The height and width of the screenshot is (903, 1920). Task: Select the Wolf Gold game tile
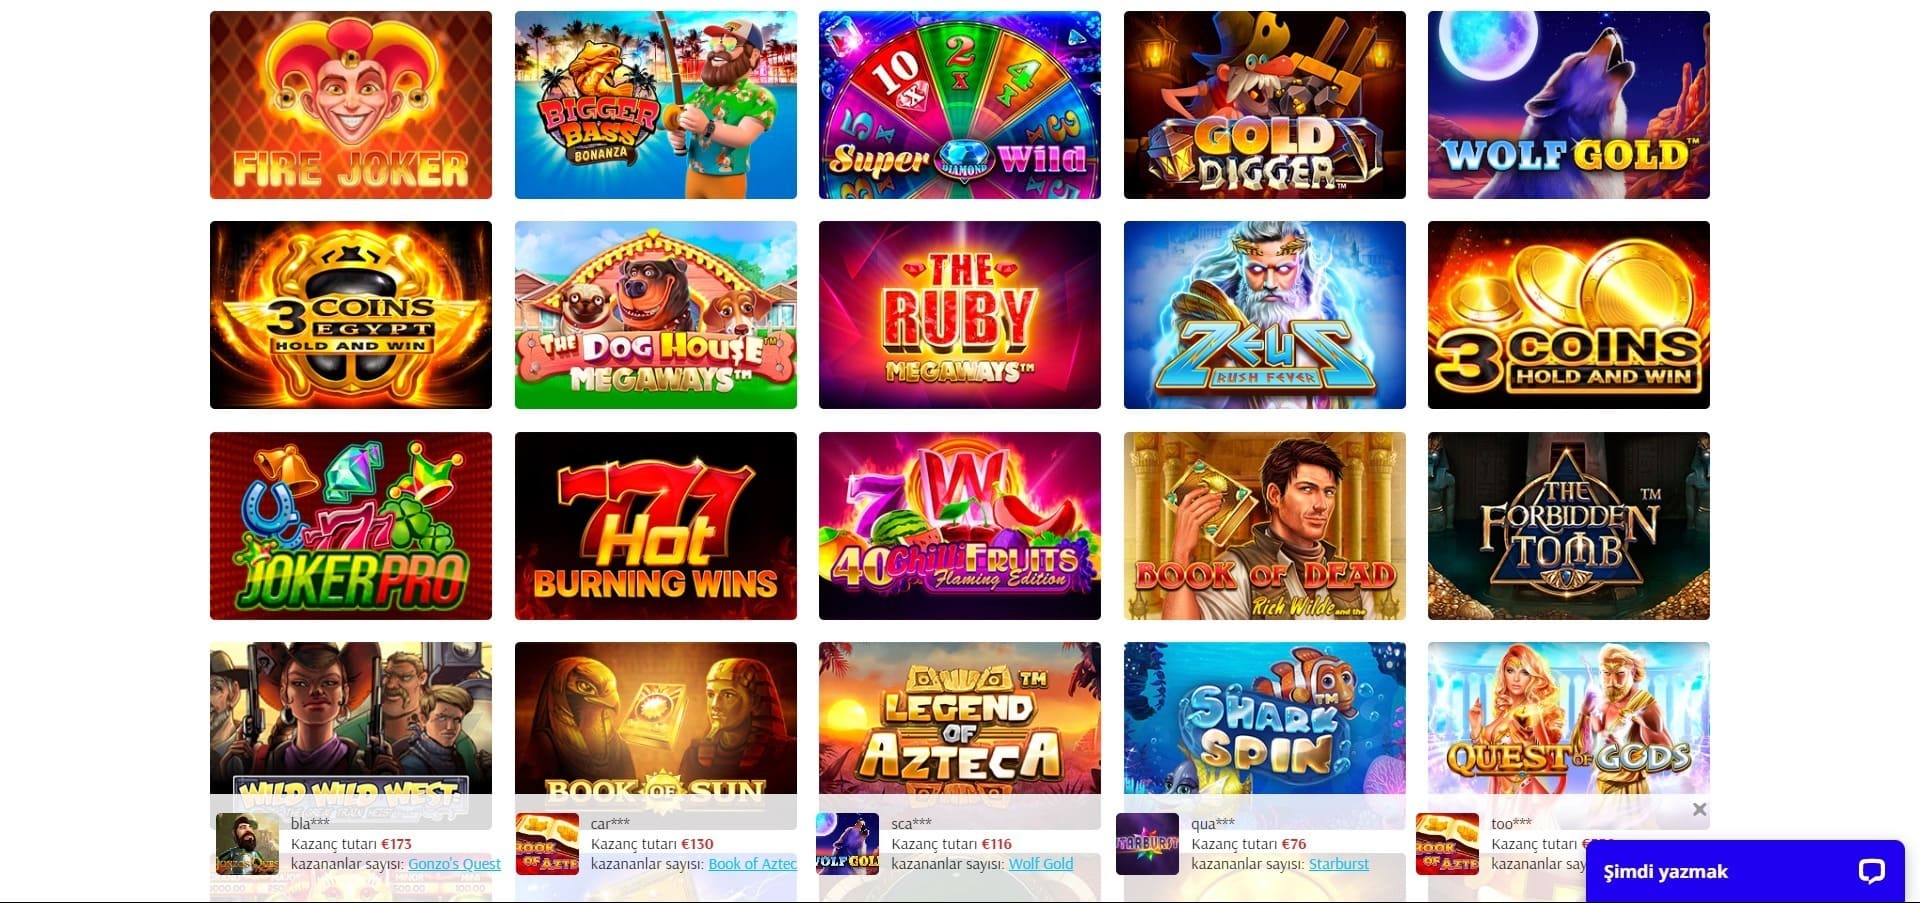click(x=1569, y=105)
